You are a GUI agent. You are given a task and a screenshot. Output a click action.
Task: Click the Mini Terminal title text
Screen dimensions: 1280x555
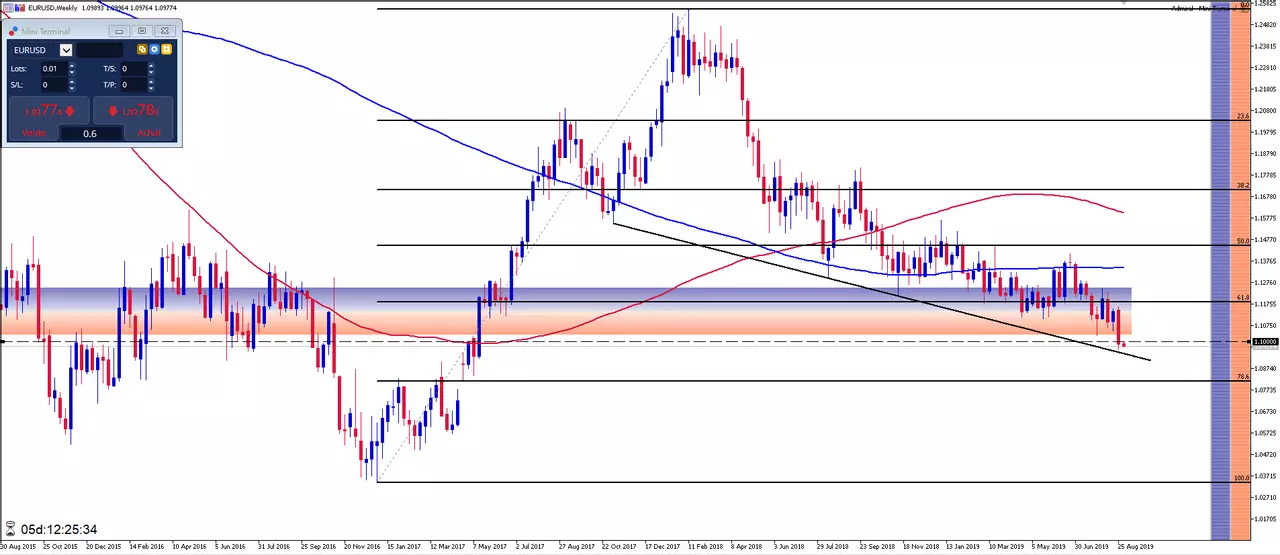(x=46, y=31)
